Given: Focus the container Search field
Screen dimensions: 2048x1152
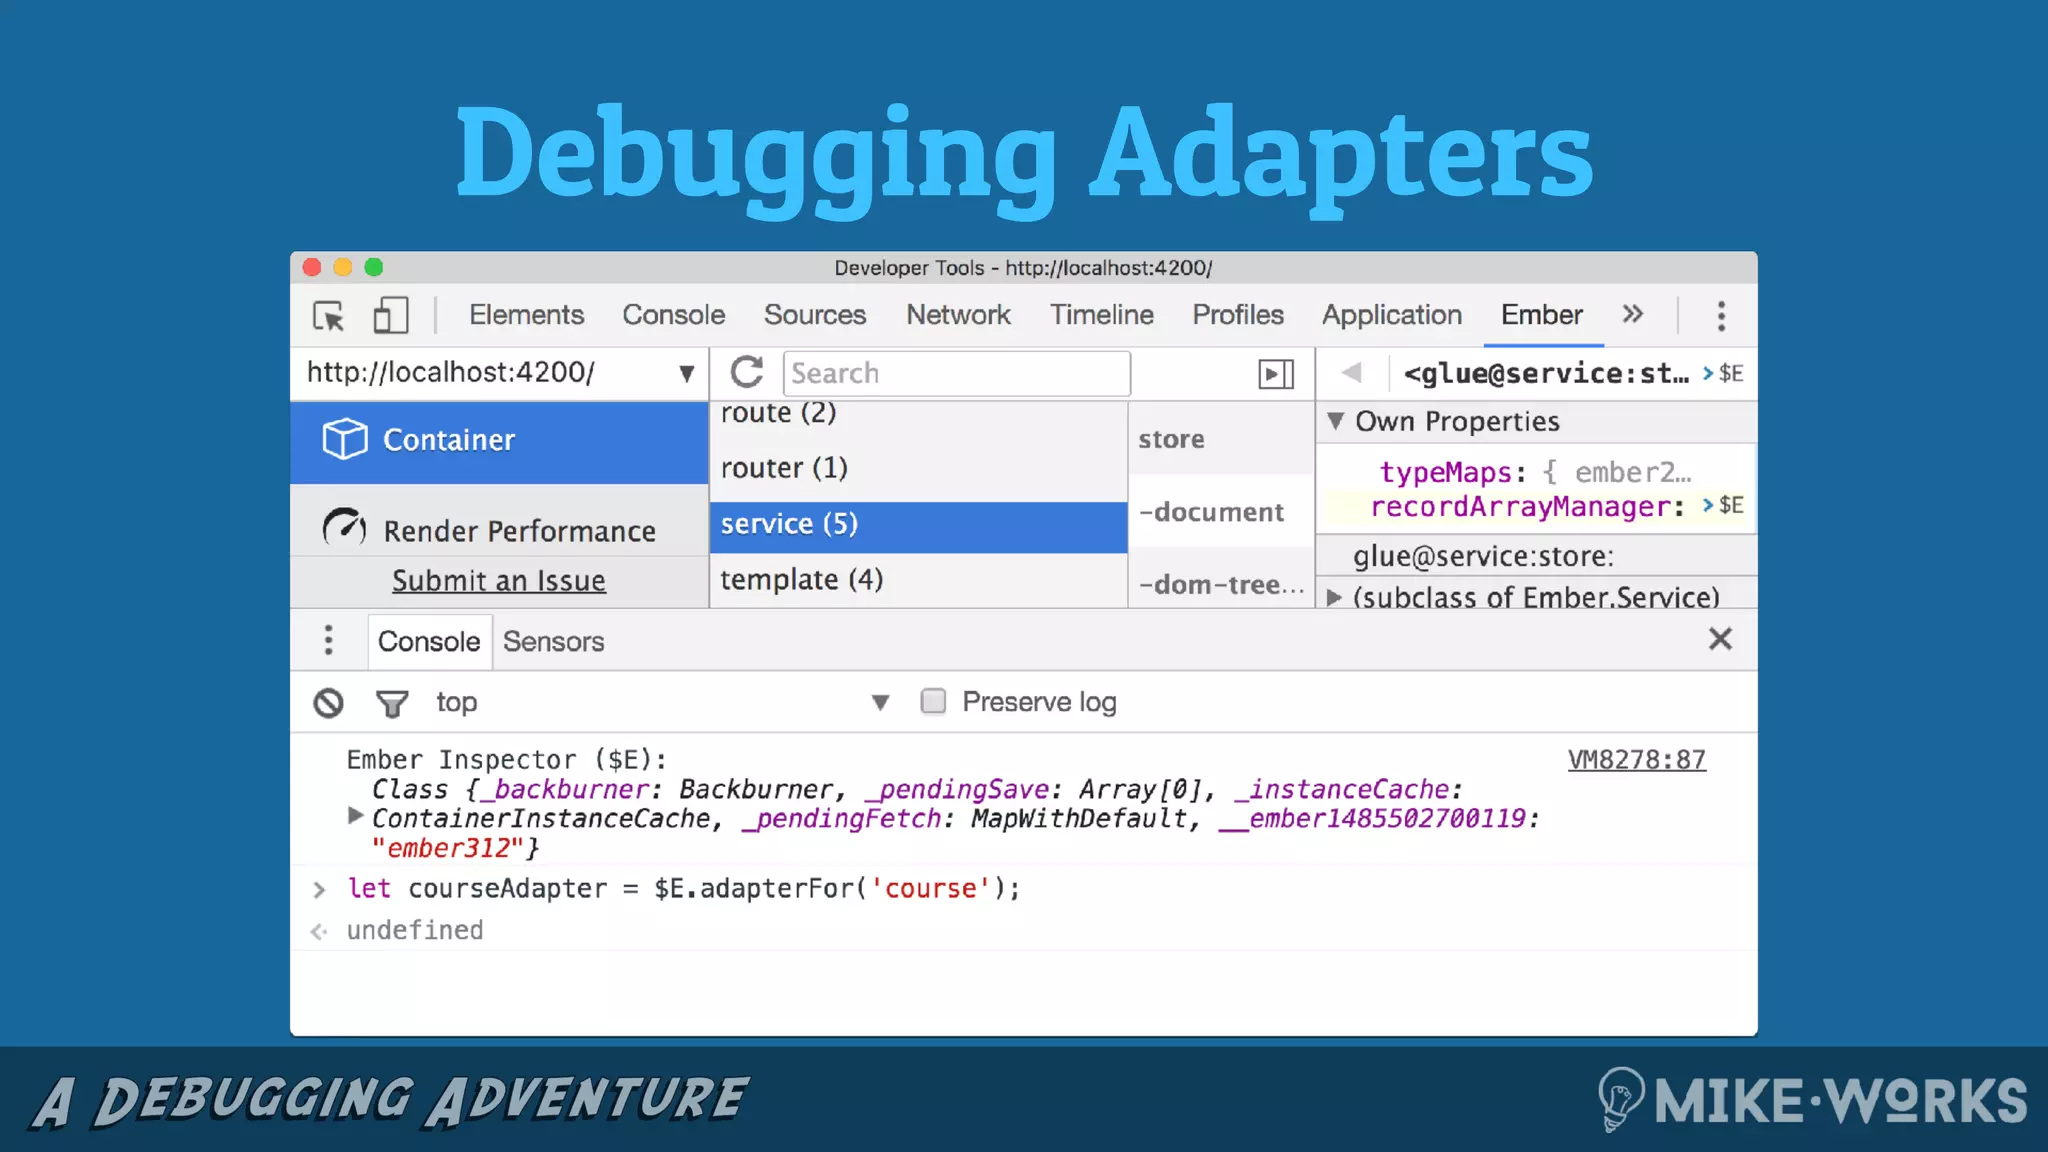Looking at the screenshot, I should (x=956, y=373).
